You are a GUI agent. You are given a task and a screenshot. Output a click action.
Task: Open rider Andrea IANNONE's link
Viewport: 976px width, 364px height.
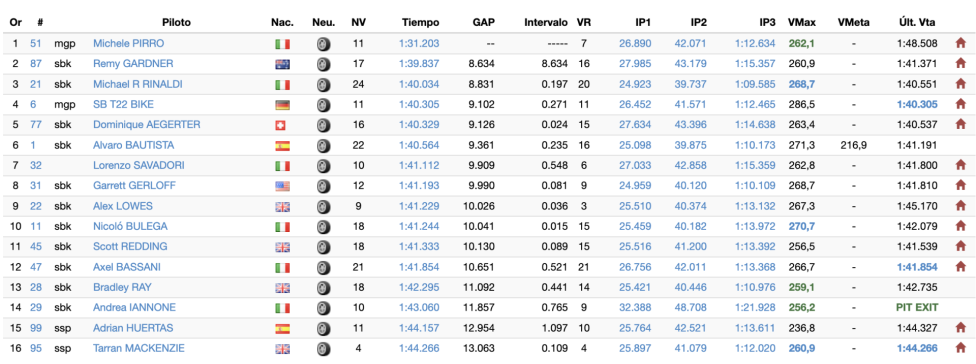tap(134, 307)
